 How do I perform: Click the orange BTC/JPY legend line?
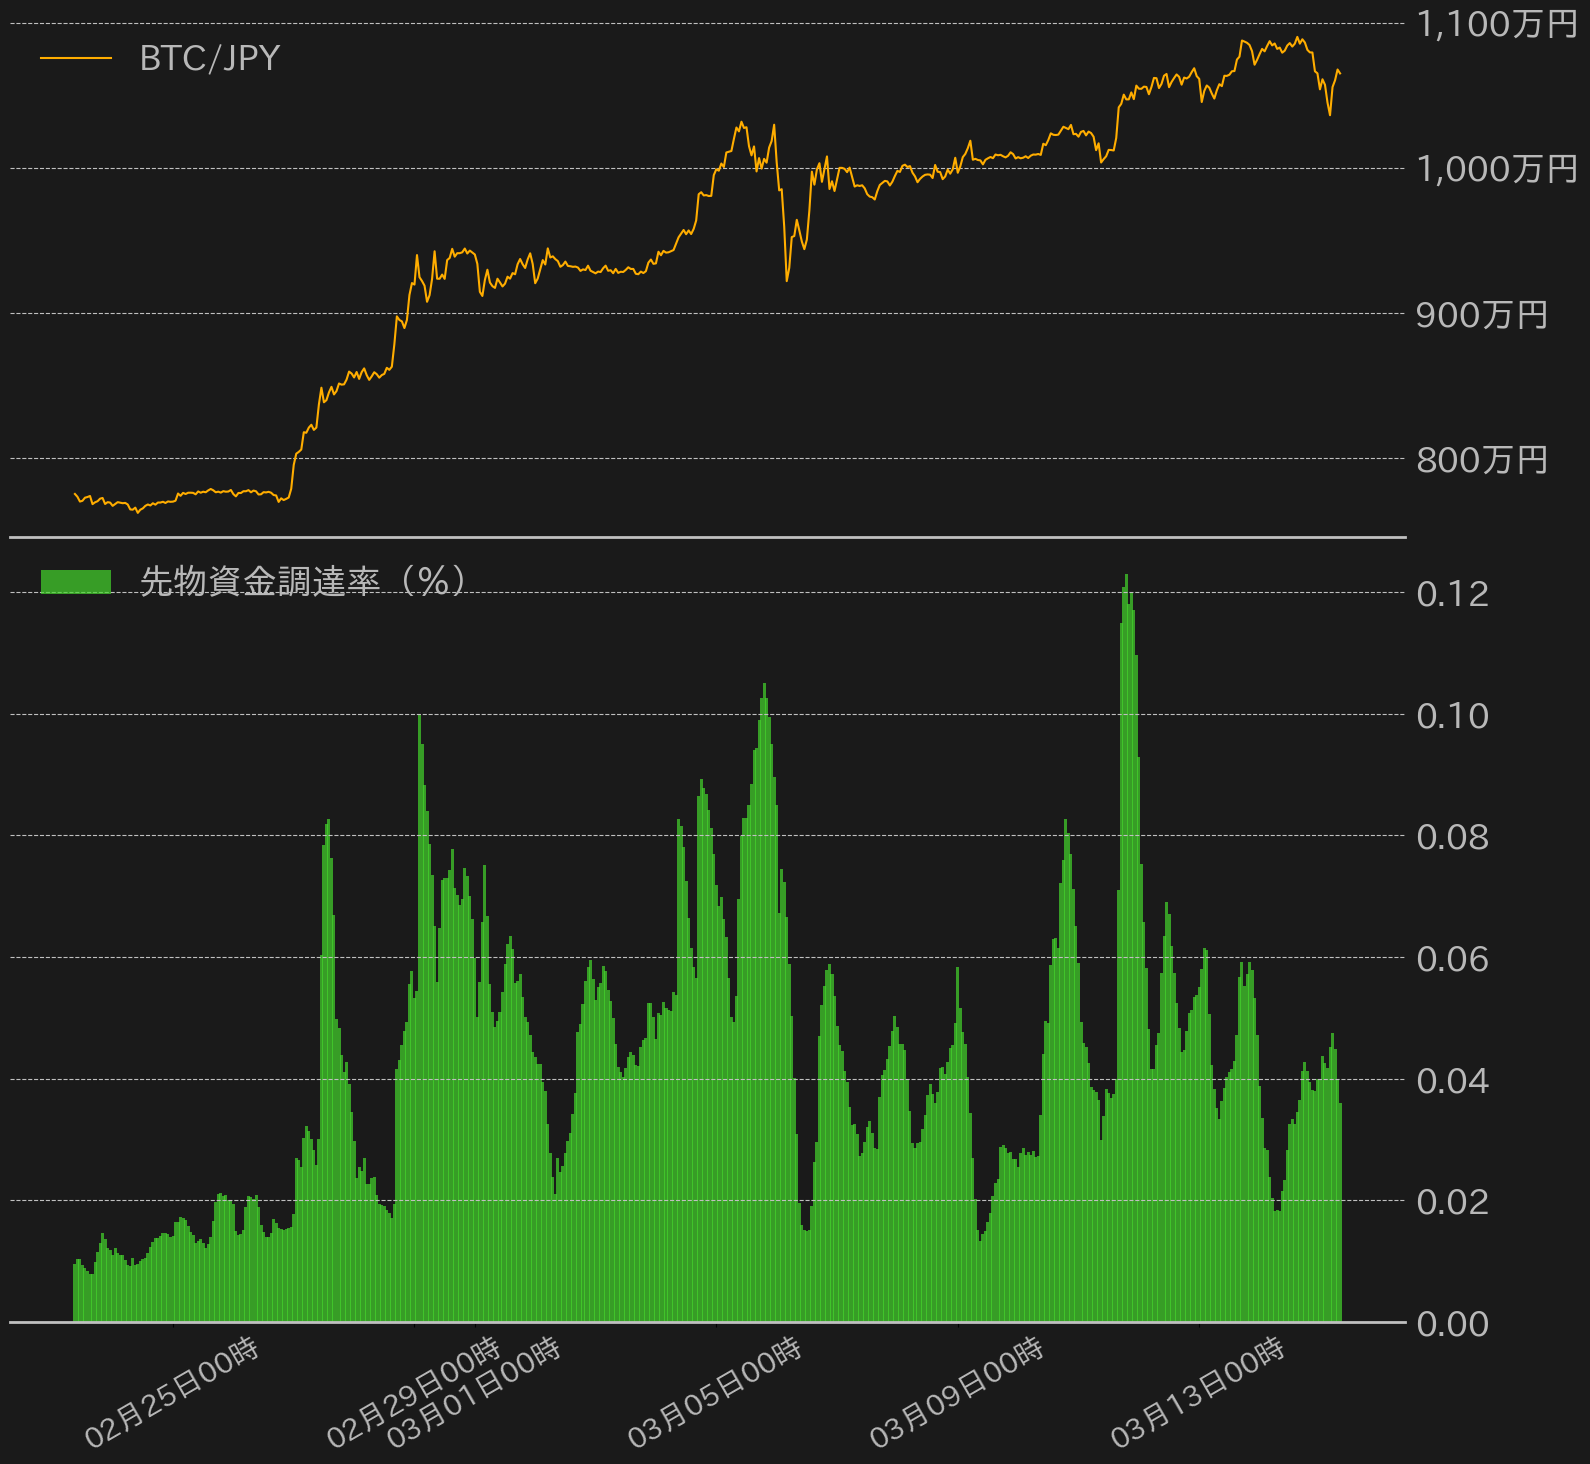click(76, 58)
